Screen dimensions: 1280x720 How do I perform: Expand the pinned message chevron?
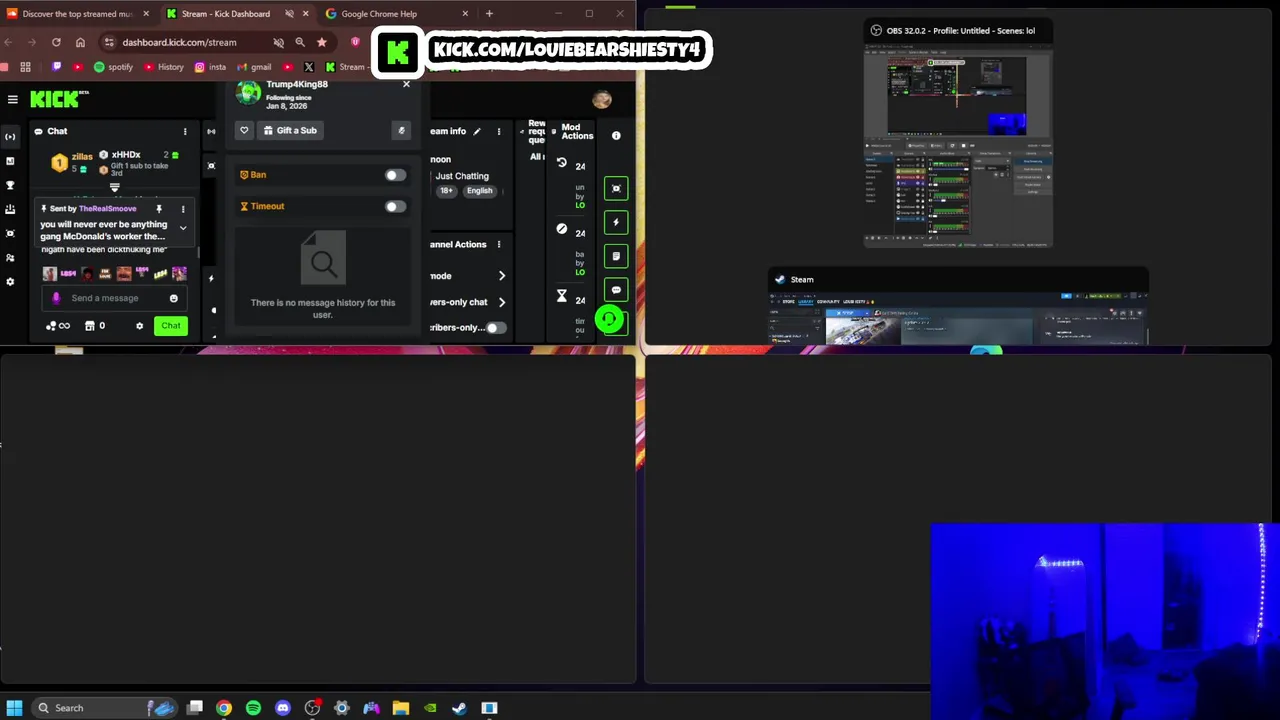click(183, 228)
